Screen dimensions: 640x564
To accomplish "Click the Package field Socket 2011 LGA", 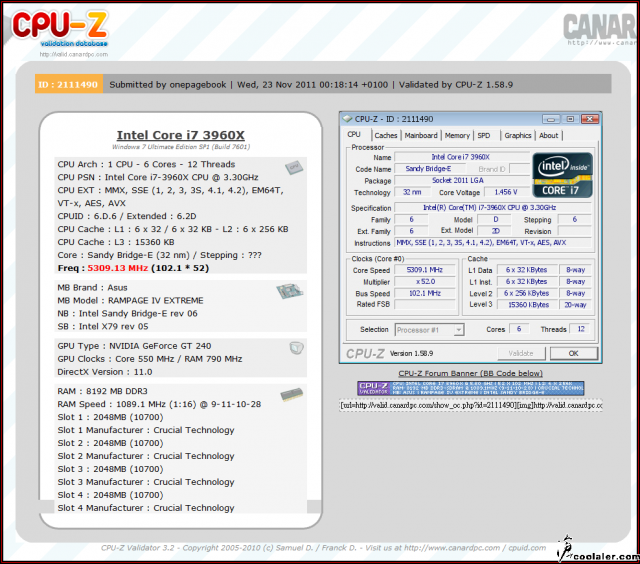I will [x=462, y=180].
